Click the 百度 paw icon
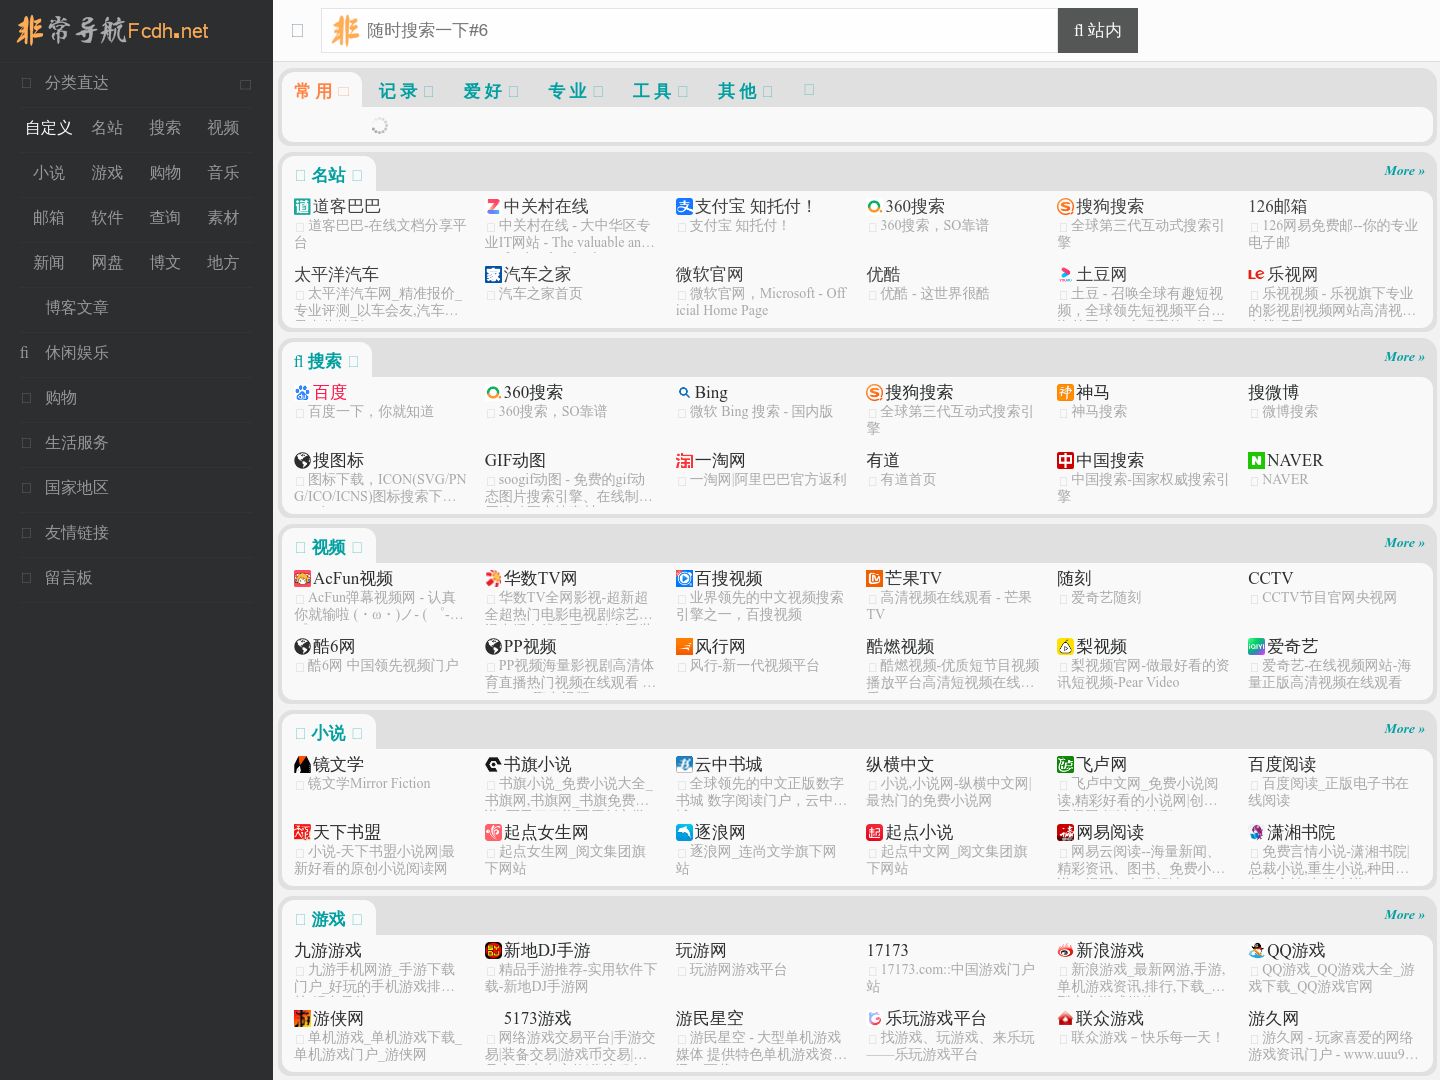This screenshot has height=1080, width=1440. pos(302,393)
